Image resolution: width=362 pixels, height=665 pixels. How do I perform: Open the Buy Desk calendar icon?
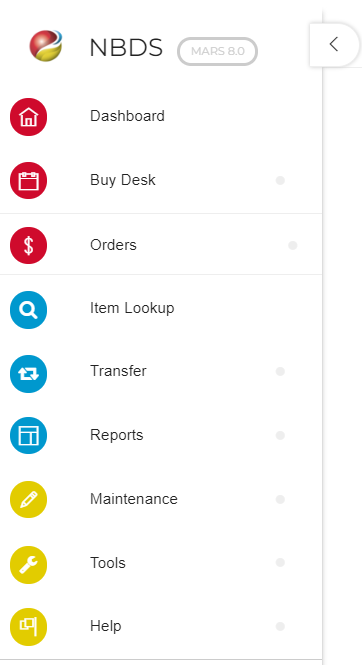(x=28, y=181)
